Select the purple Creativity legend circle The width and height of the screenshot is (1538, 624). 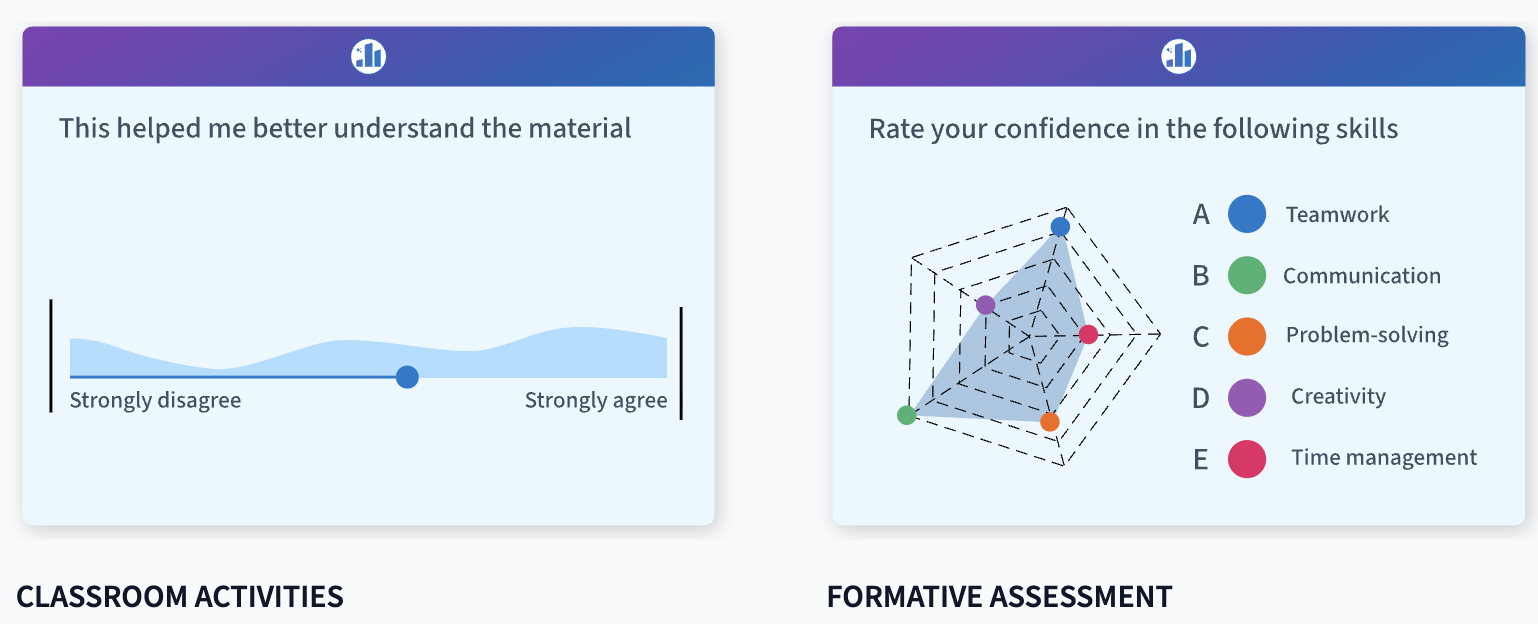click(1246, 397)
